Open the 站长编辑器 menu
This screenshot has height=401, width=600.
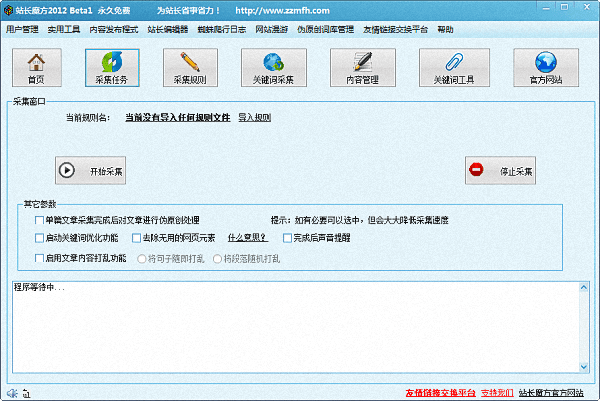coord(169,30)
